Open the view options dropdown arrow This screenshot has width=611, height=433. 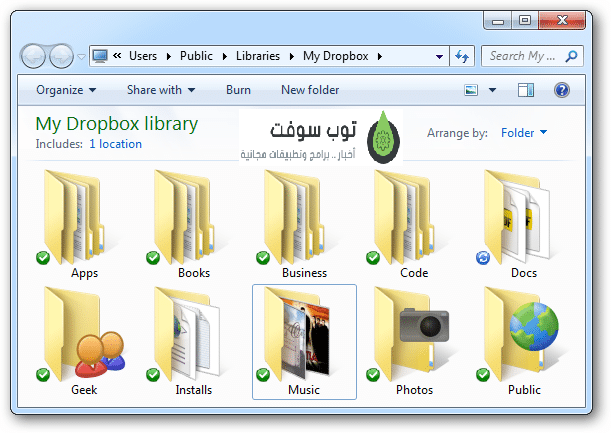[493, 90]
